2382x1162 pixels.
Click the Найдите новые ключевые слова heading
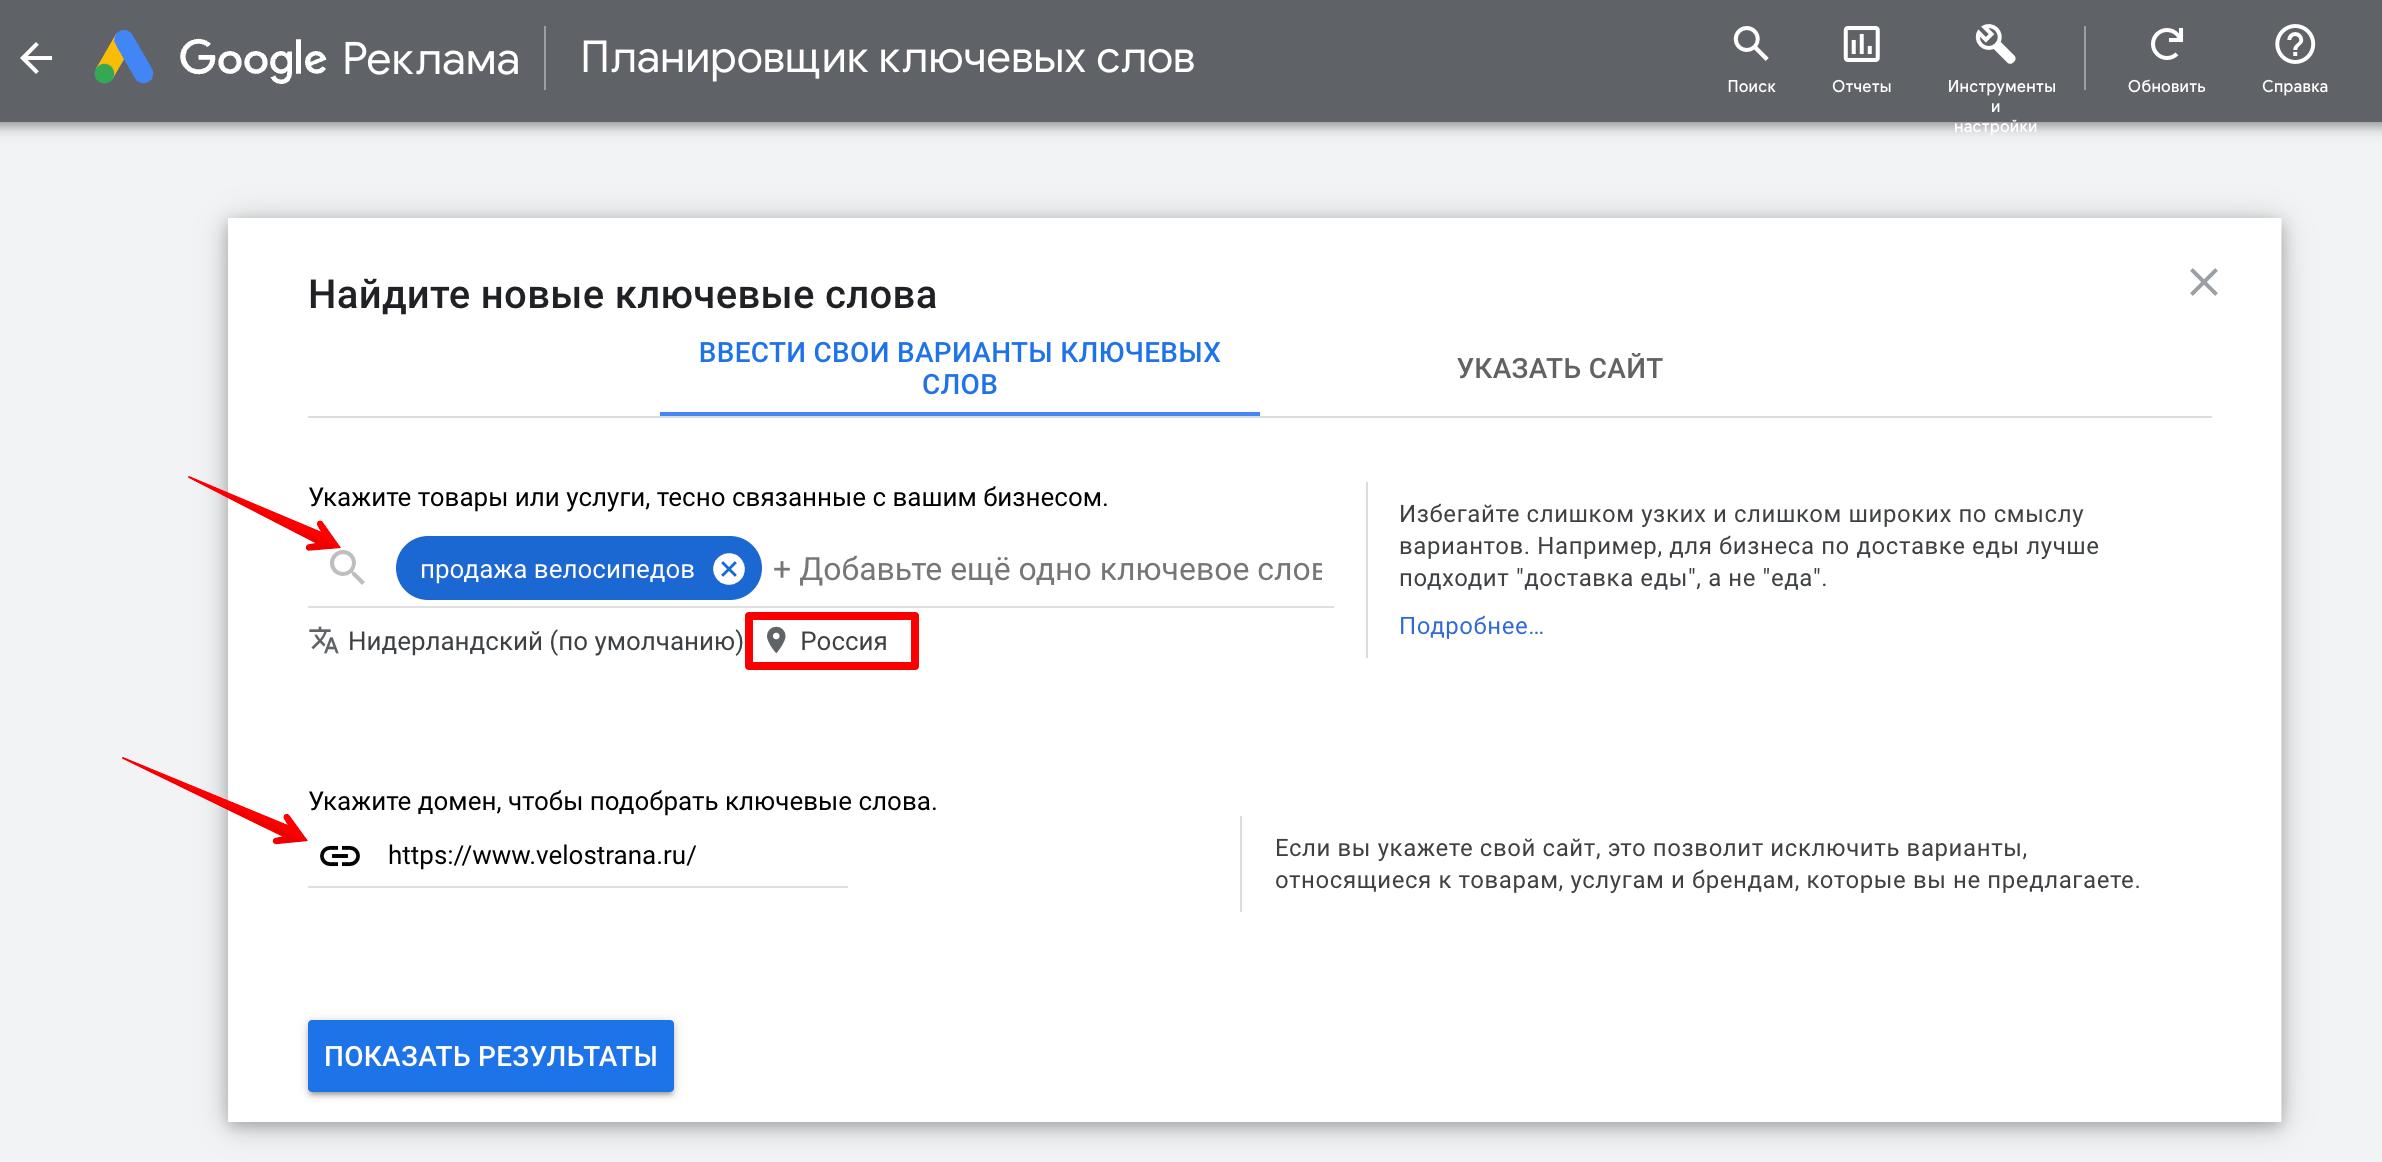(x=622, y=295)
